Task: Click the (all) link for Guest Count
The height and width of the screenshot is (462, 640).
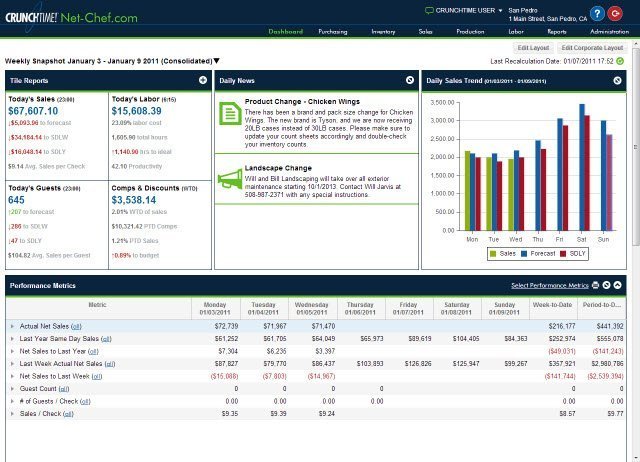Action: tap(64, 389)
